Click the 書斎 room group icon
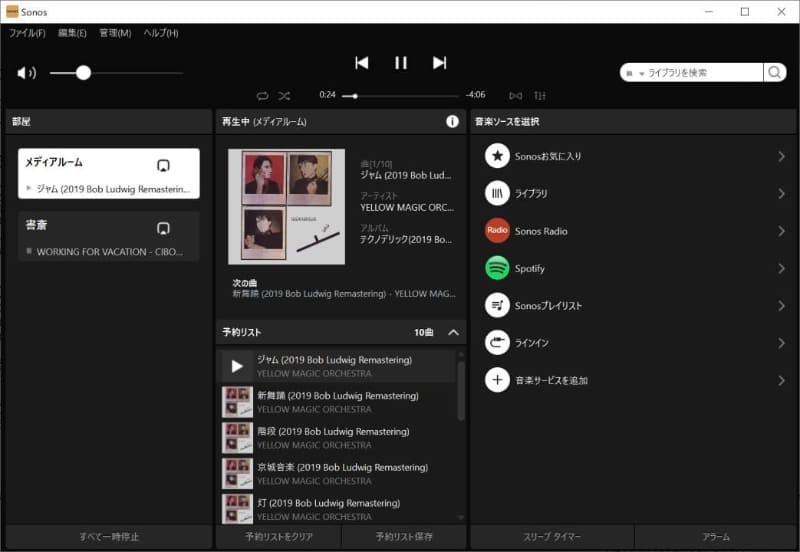Viewport: 800px width, 552px height. pos(163,228)
